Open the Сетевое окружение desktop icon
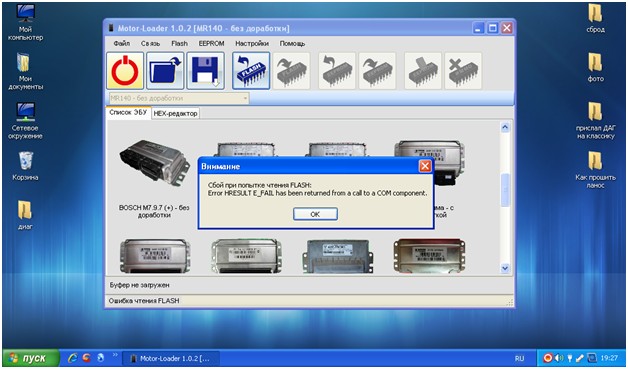 coord(25,121)
